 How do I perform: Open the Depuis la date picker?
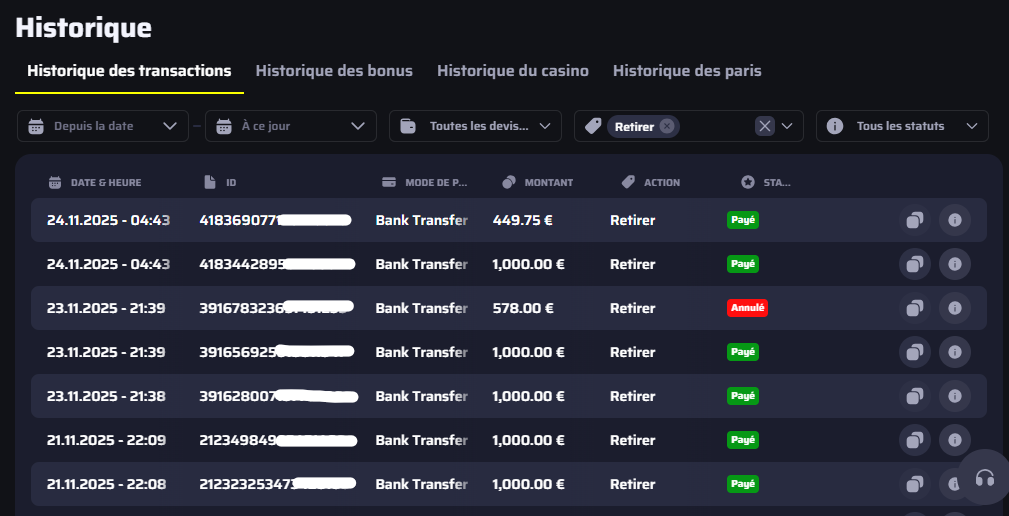point(103,126)
